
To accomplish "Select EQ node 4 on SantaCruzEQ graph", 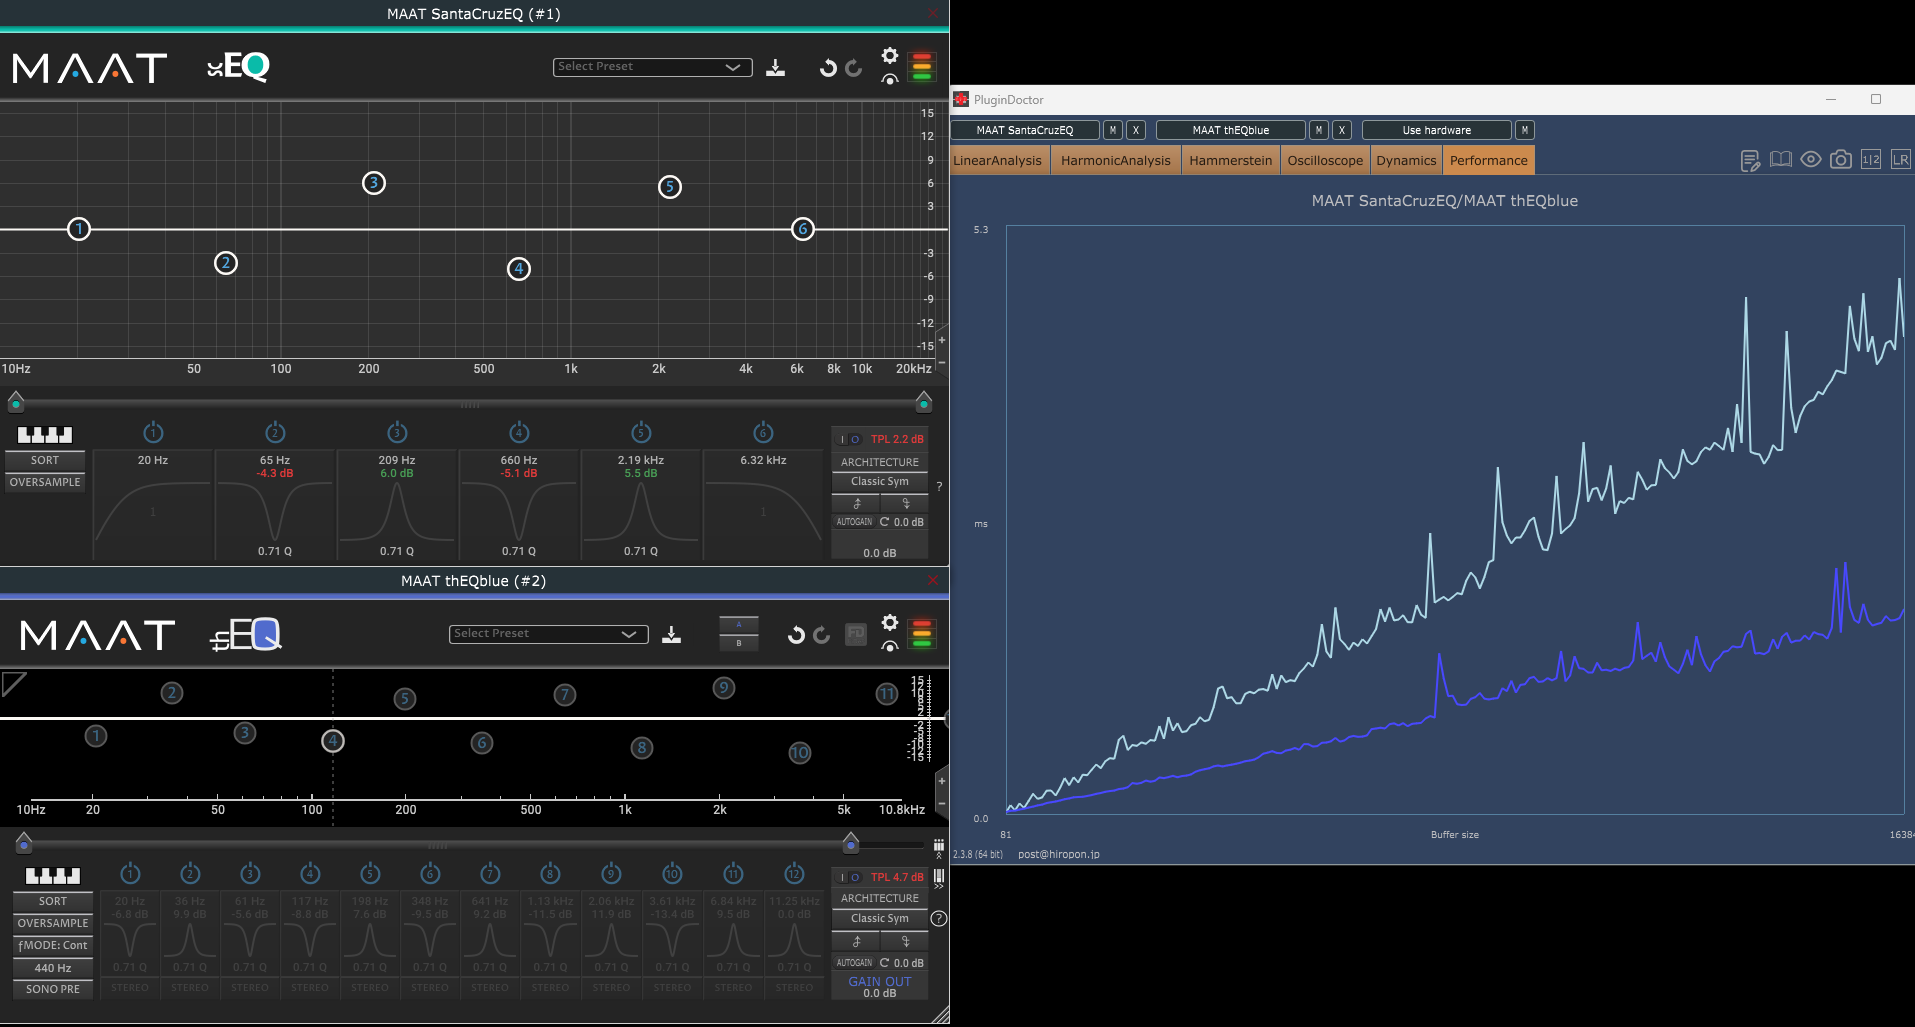I will click(x=519, y=269).
